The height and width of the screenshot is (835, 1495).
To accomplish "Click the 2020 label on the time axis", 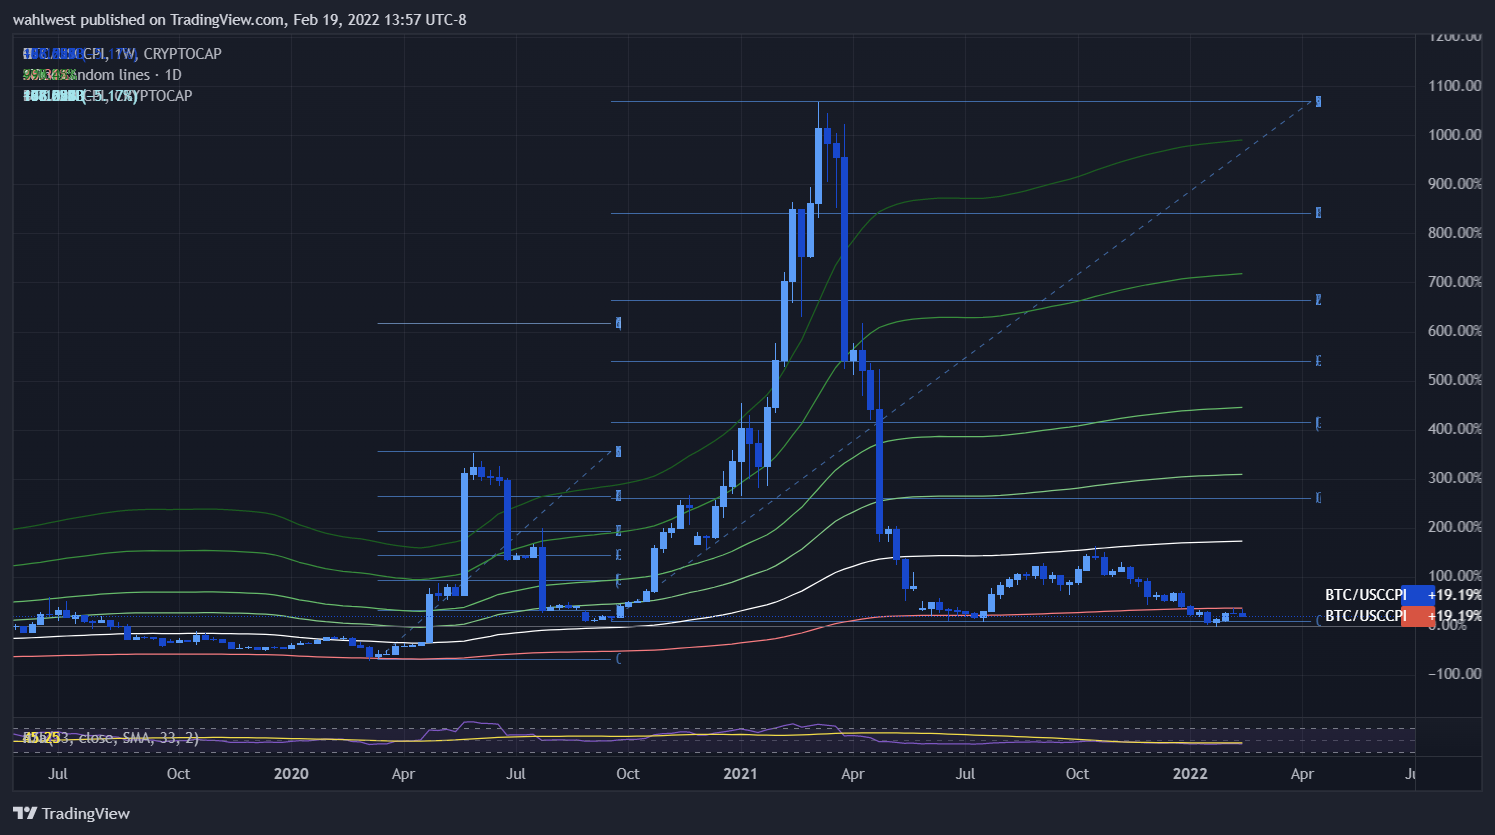I will pos(291,774).
